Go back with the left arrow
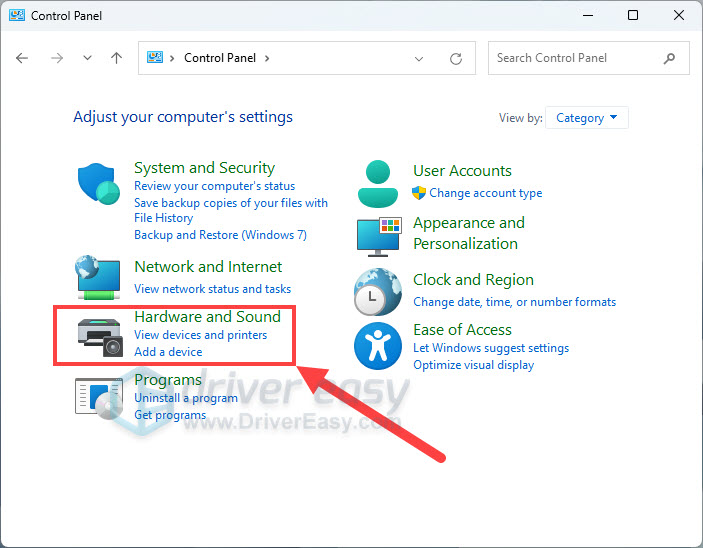The height and width of the screenshot is (548, 703). coord(22,58)
